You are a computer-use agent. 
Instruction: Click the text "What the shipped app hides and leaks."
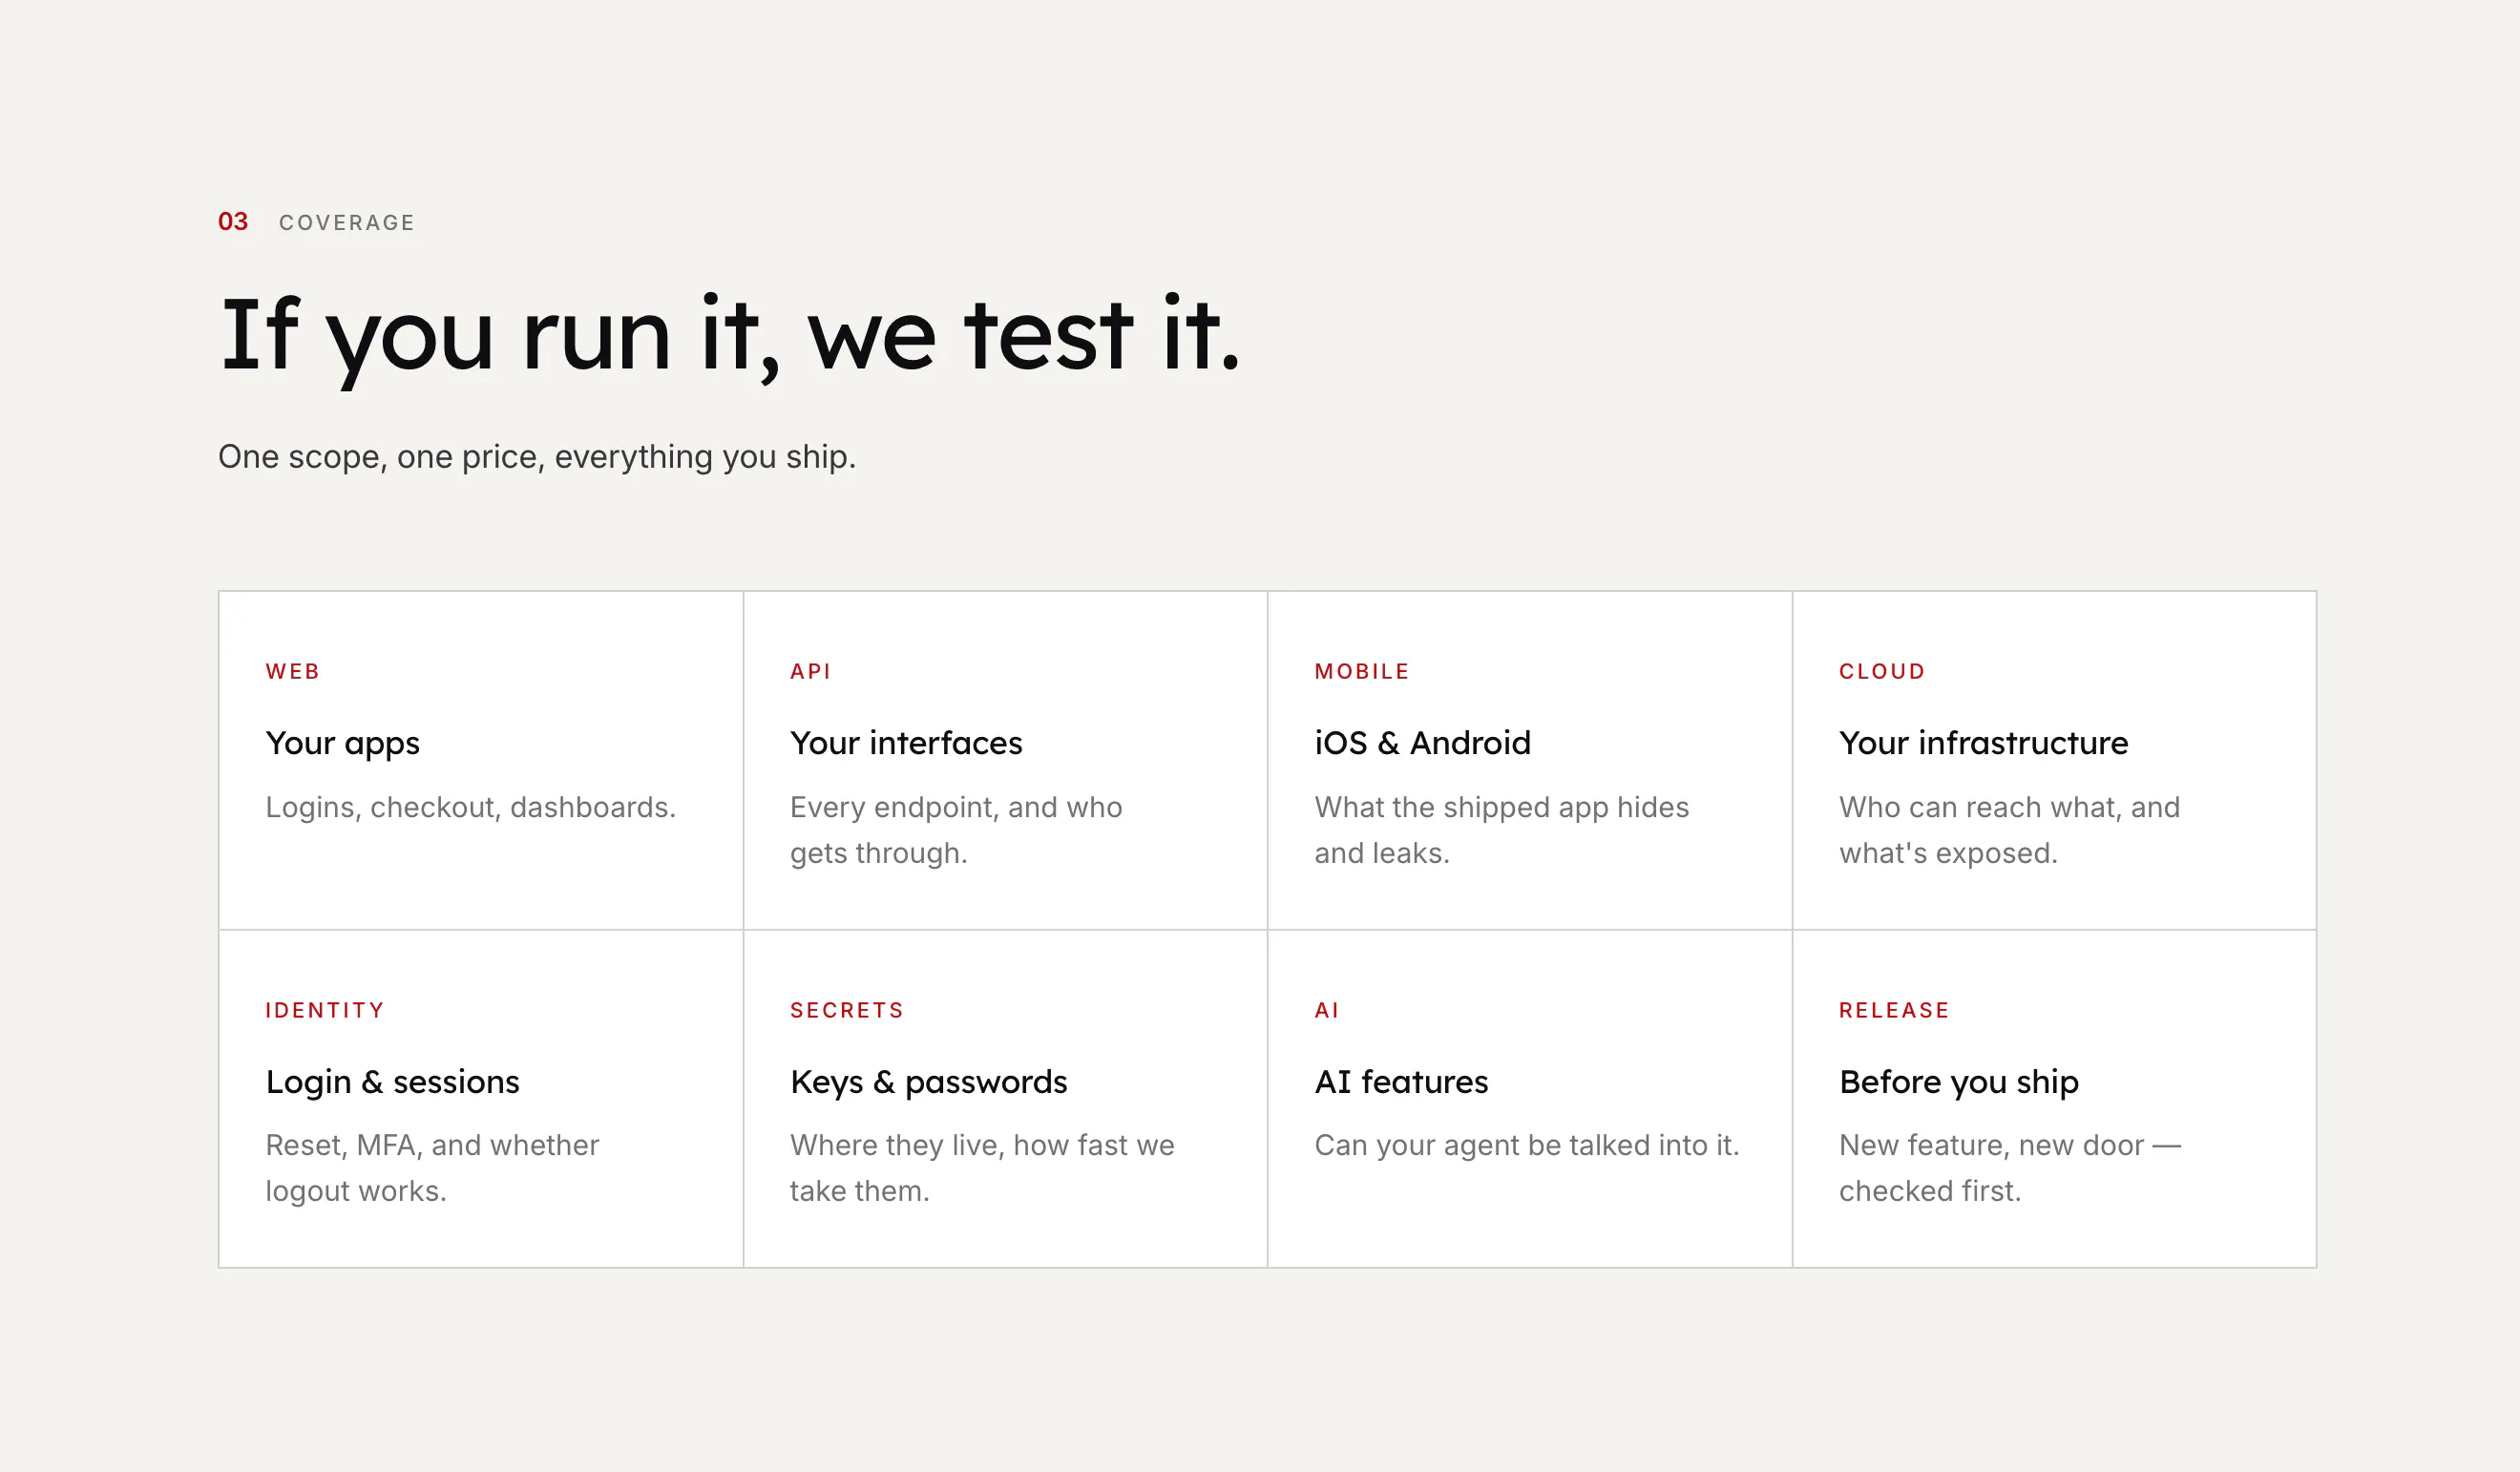[x=1501, y=830]
